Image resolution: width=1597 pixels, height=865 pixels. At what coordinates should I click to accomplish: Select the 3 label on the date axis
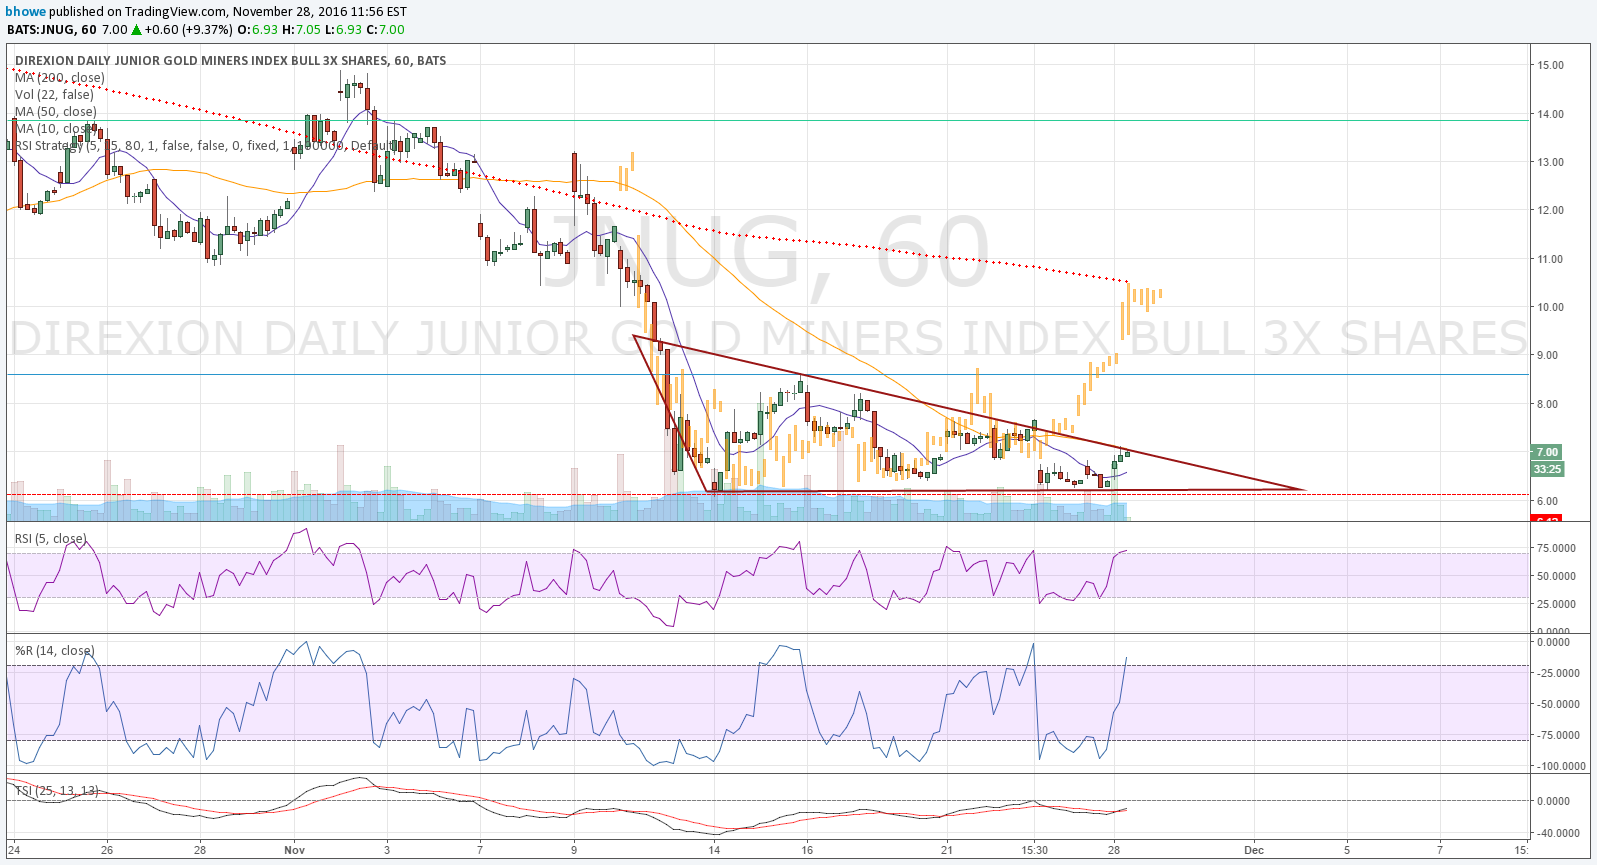tap(387, 851)
